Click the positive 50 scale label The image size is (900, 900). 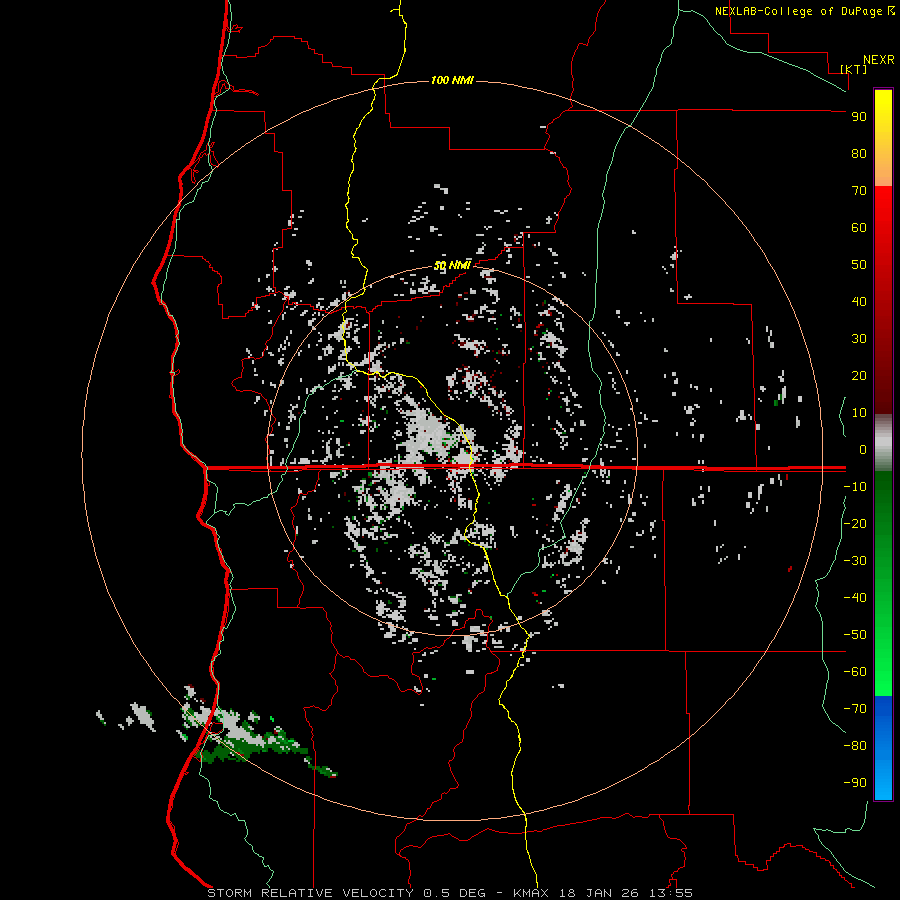pos(859,265)
